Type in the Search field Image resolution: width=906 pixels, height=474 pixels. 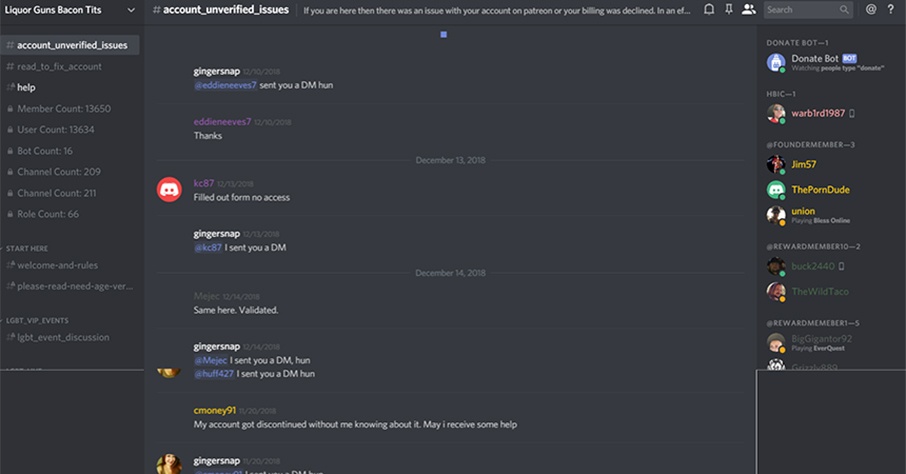pyautogui.click(x=800, y=10)
